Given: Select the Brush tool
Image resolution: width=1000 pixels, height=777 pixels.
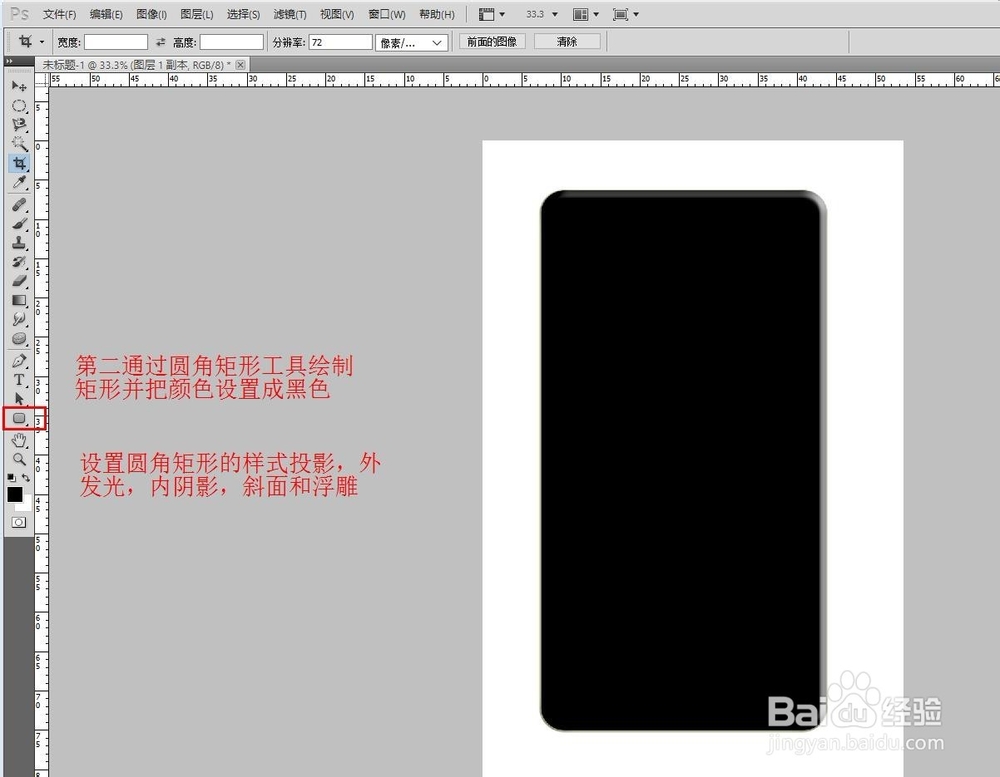Looking at the screenshot, I should 19,224.
